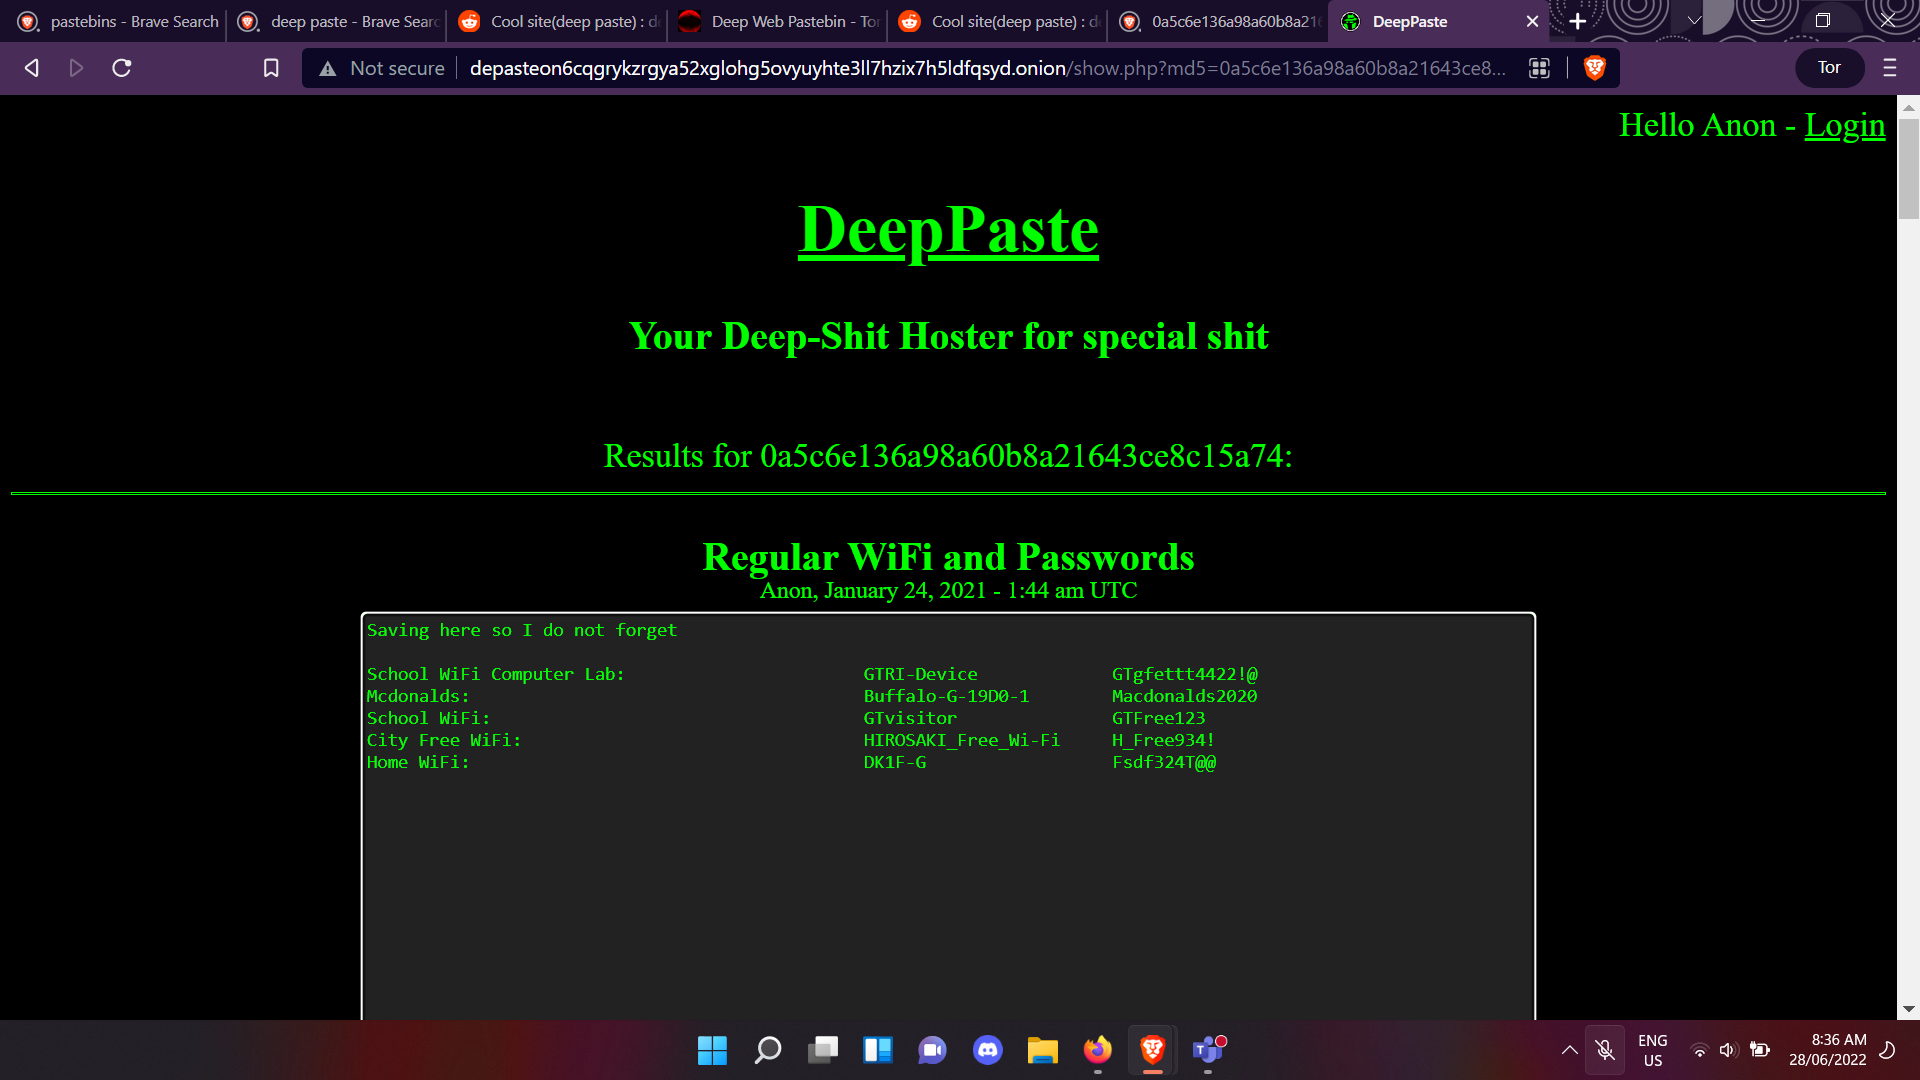This screenshot has height=1080, width=1920.
Task: Click the Login link
Action: [1844, 125]
